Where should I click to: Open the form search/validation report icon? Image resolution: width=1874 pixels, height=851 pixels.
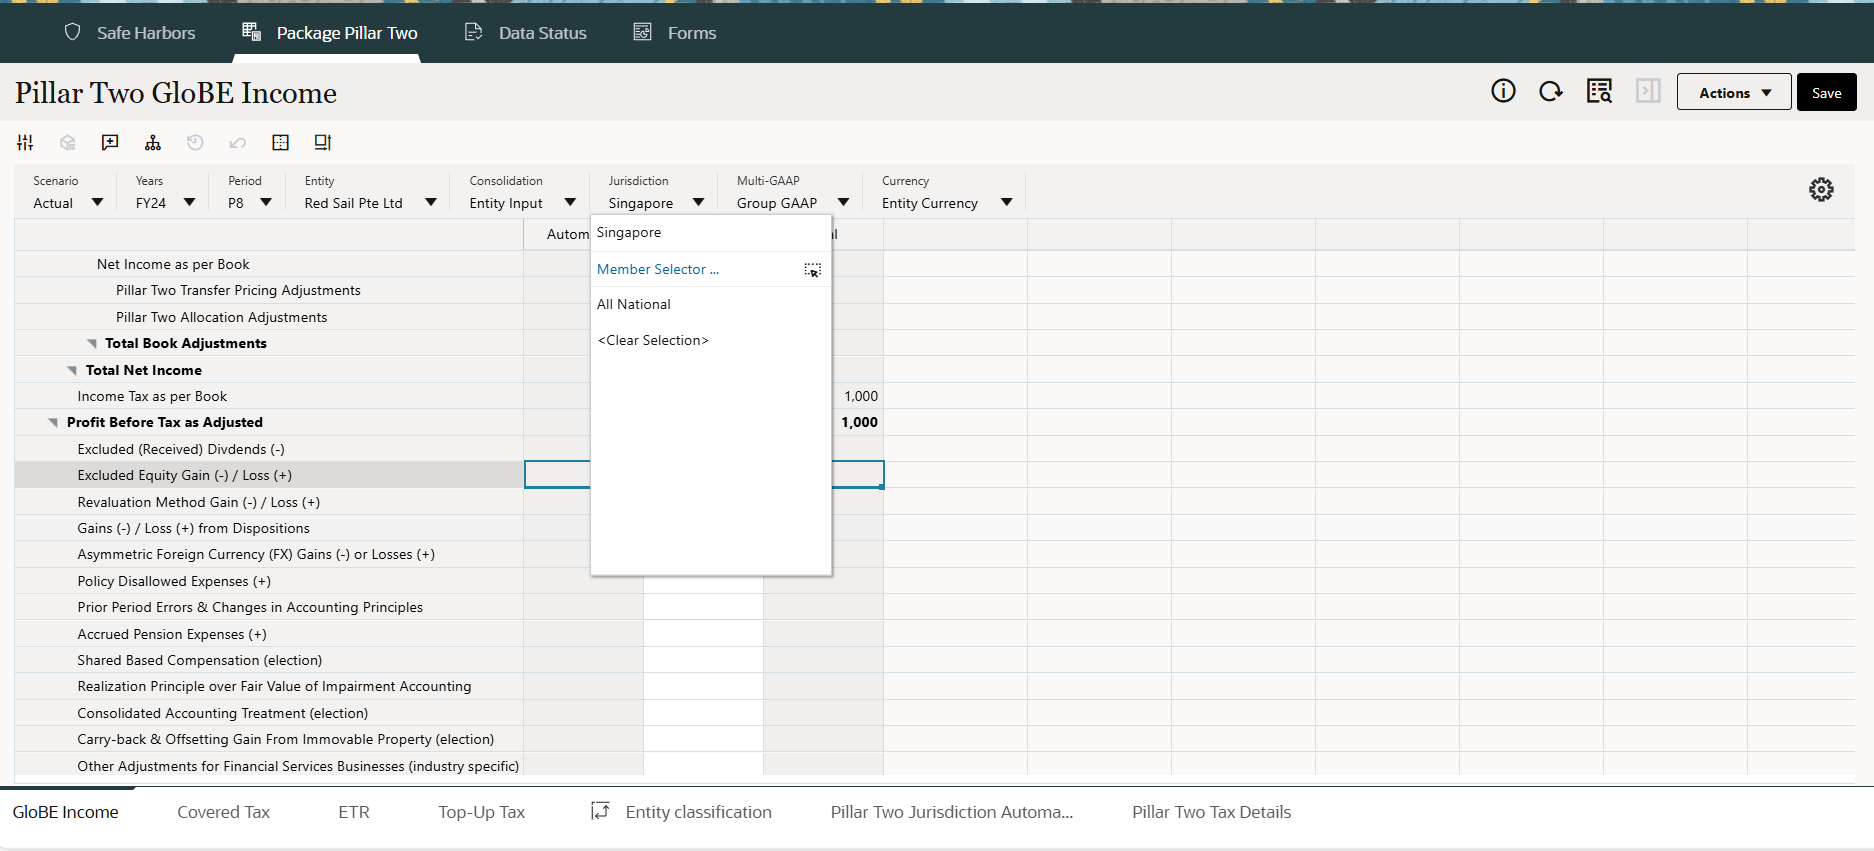click(x=1599, y=92)
